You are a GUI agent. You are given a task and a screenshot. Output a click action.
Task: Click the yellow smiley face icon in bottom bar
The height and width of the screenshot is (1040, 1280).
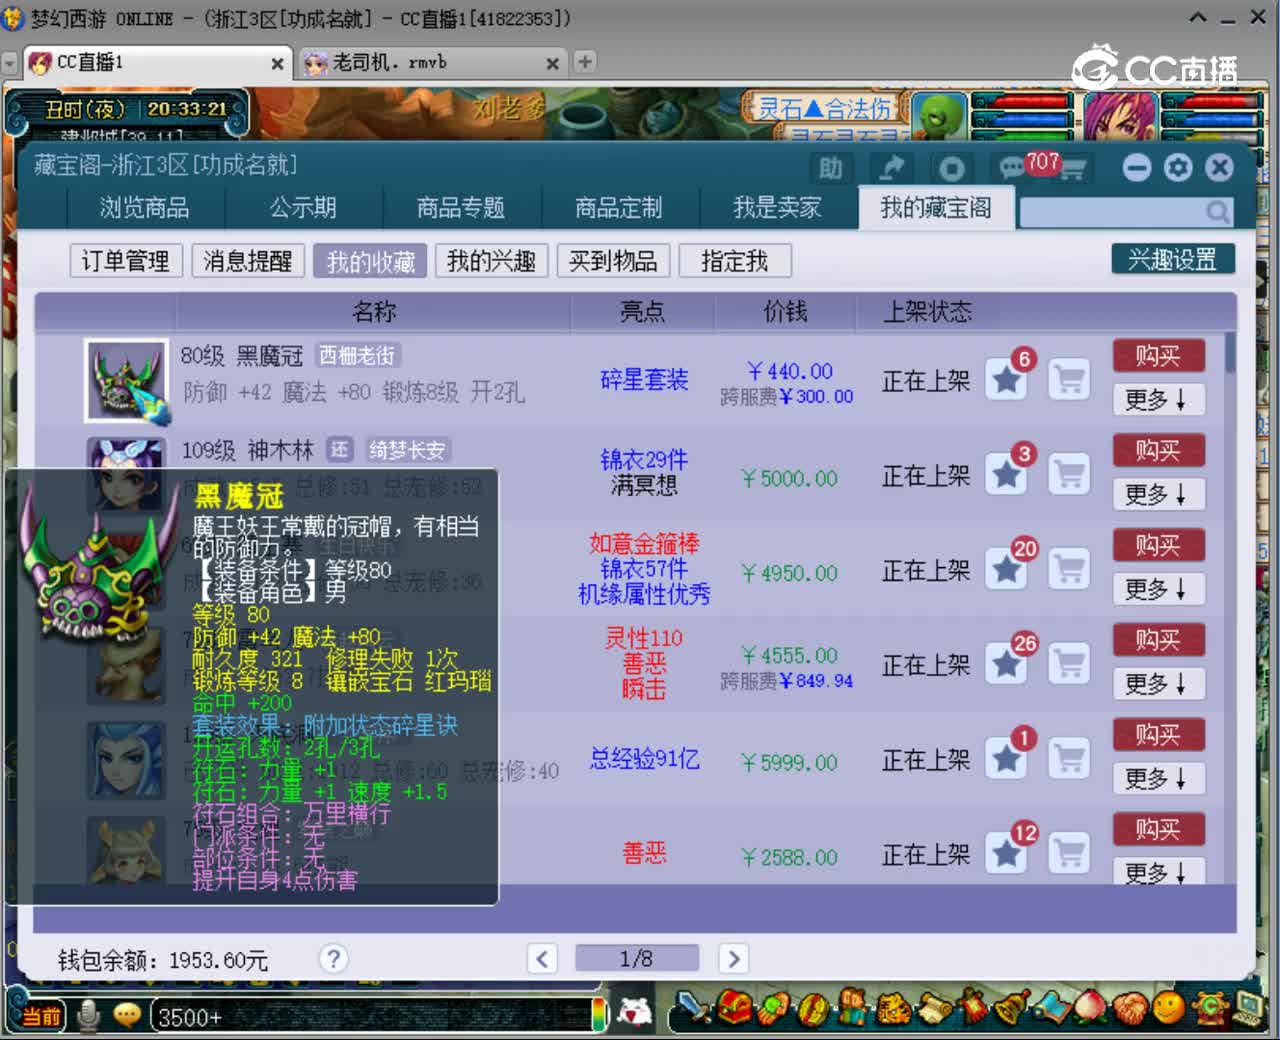pyautogui.click(x=1168, y=1008)
